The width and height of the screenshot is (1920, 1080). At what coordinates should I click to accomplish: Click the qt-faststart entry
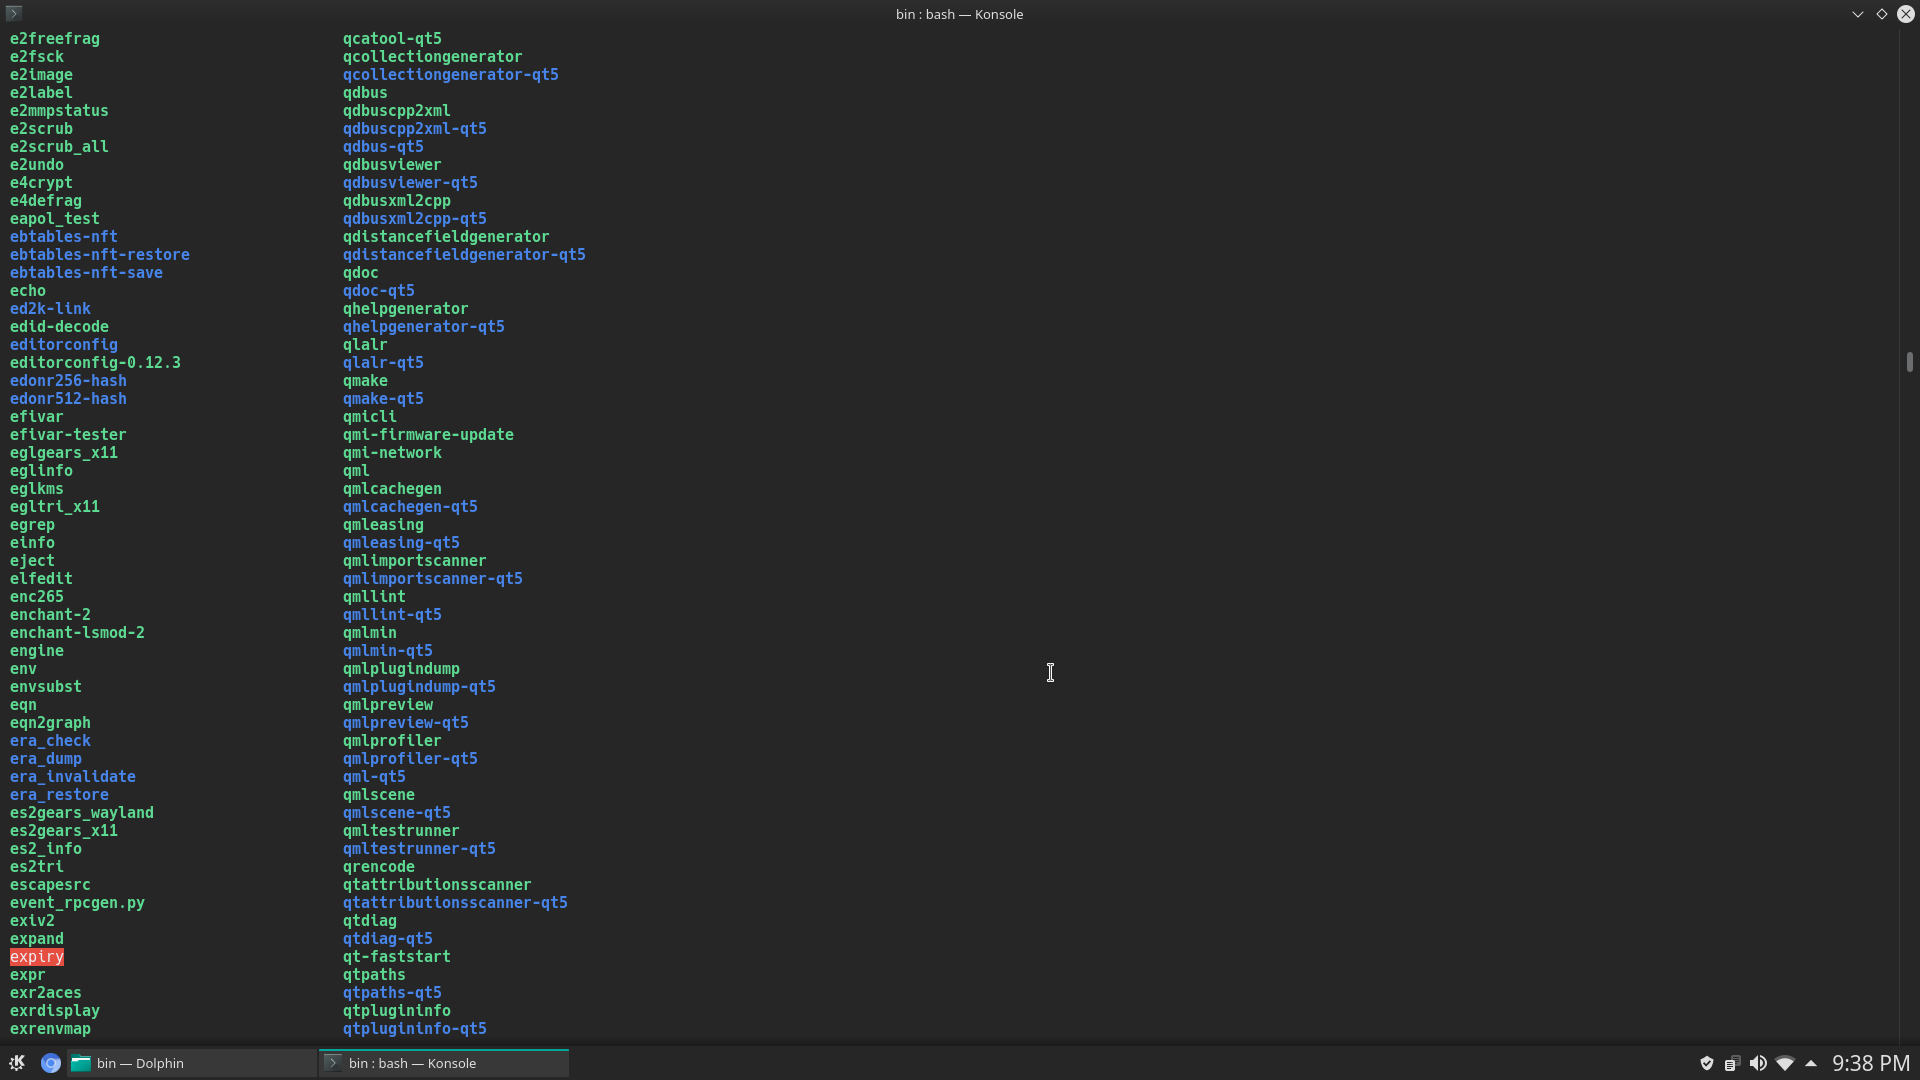tap(397, 957)
